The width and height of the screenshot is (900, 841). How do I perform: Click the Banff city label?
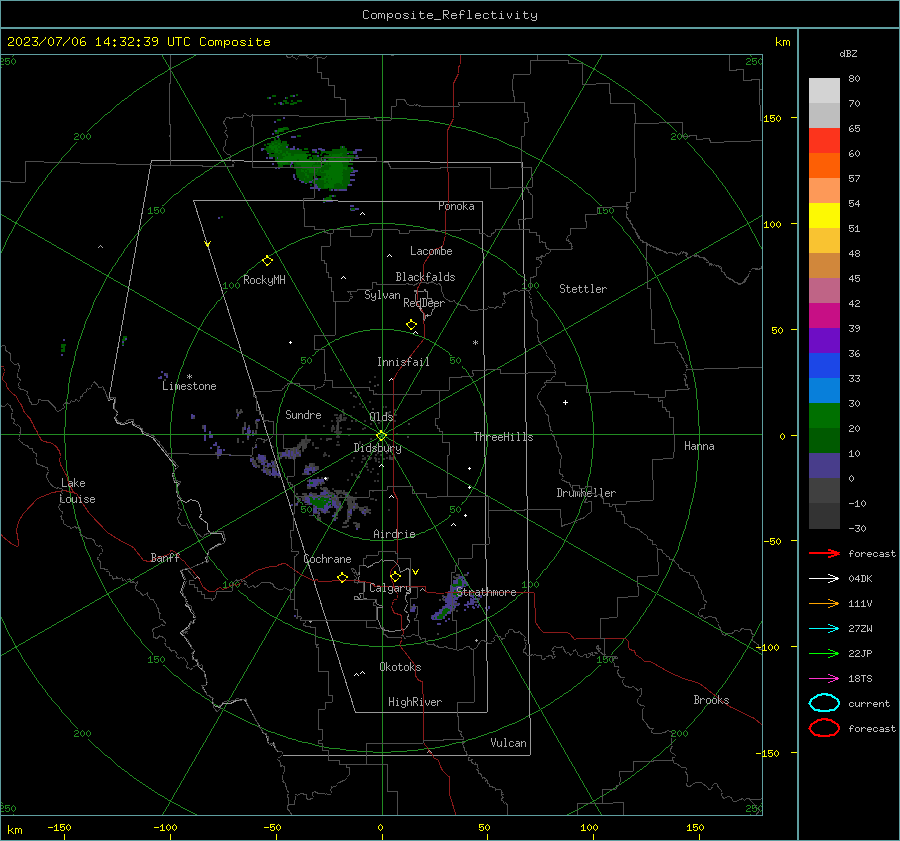click(x=165, y=557)
